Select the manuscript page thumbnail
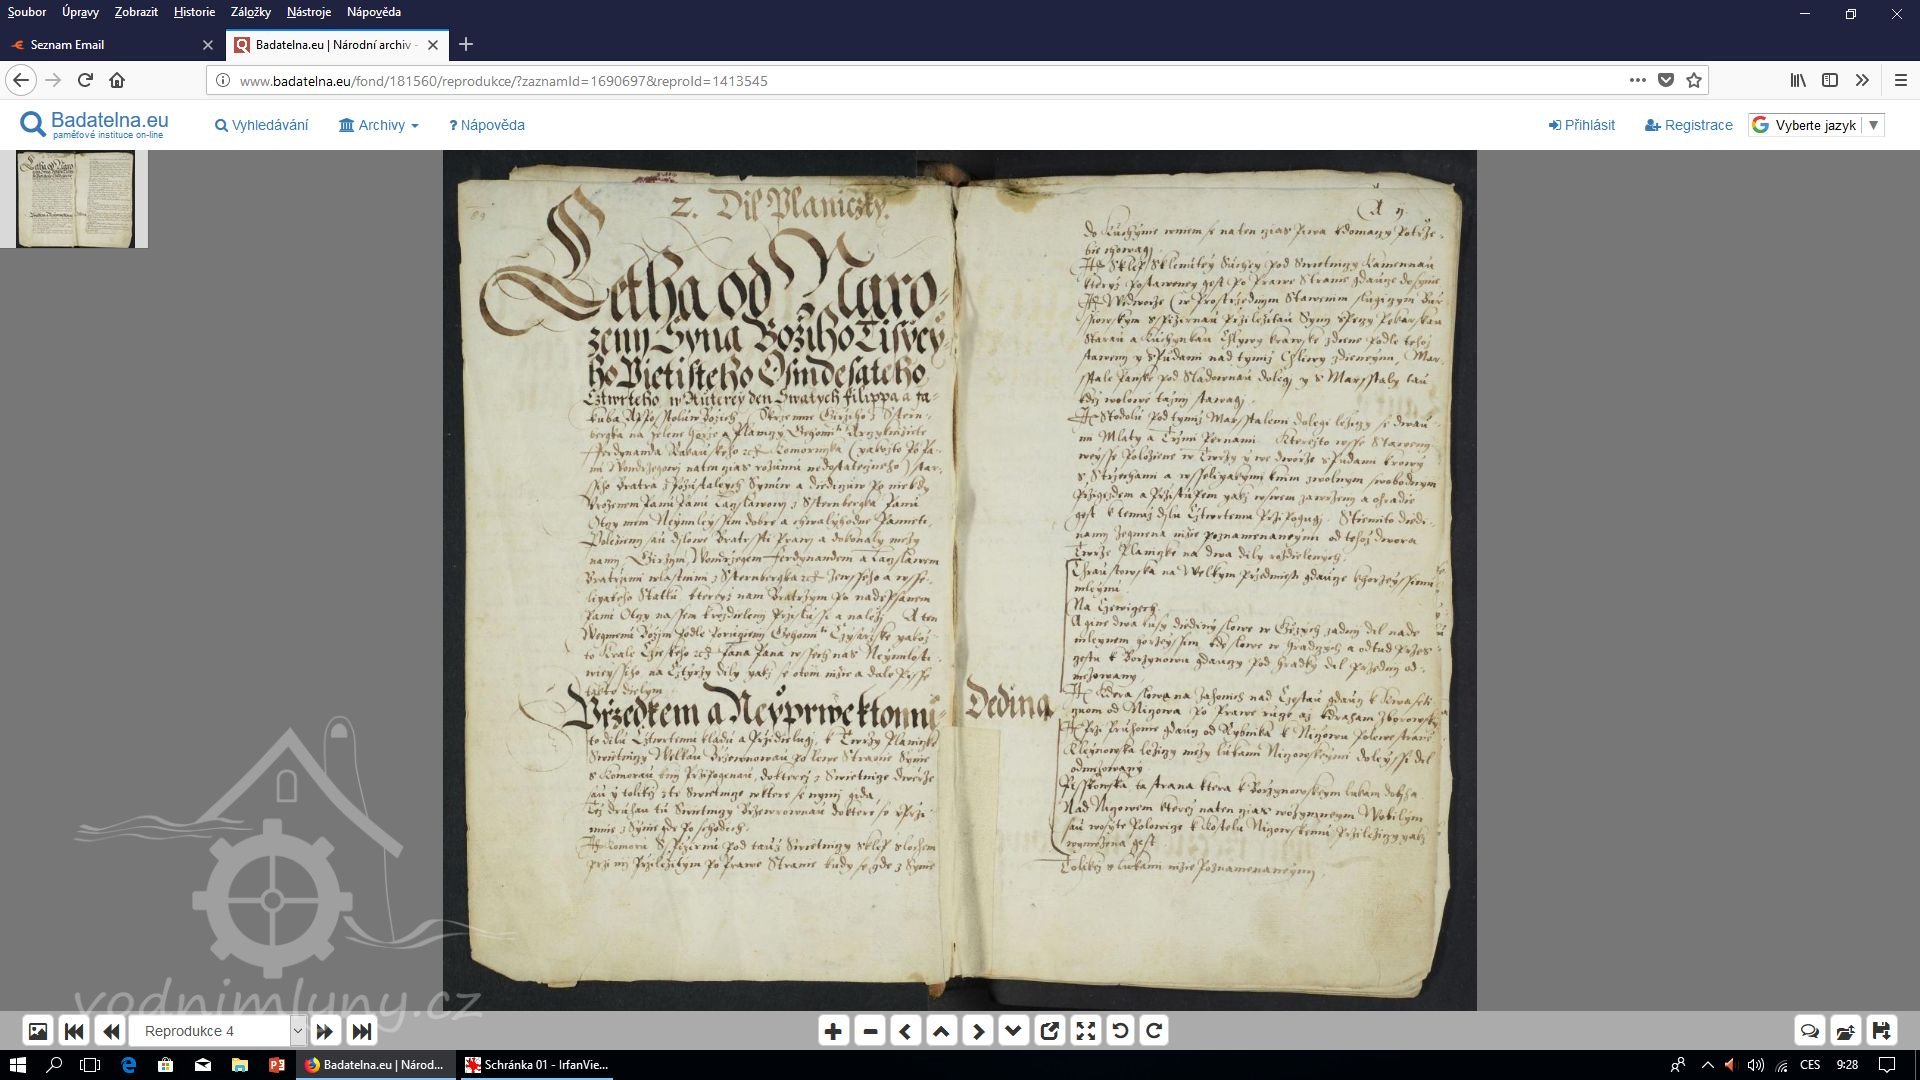Image resolution: width=1920 pixels, height=1080 pixels. click(75, 199)
